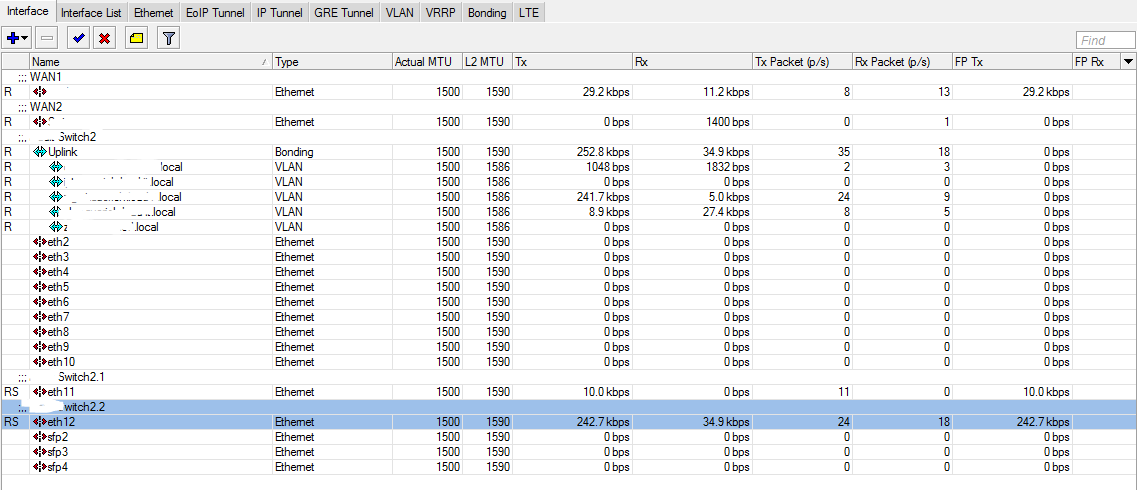Click the eth11 ethernet icon
1137x490 pixels.
coord(40,392)
